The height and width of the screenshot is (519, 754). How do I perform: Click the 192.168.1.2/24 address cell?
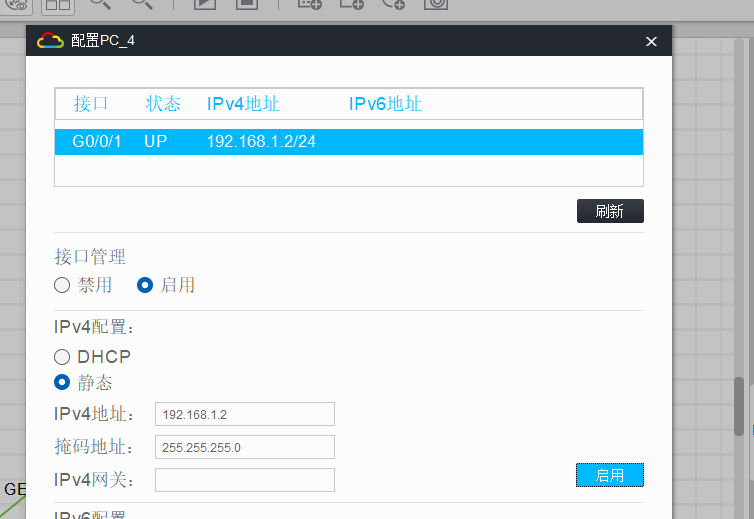pyautogui.click(x=261, y=141)
